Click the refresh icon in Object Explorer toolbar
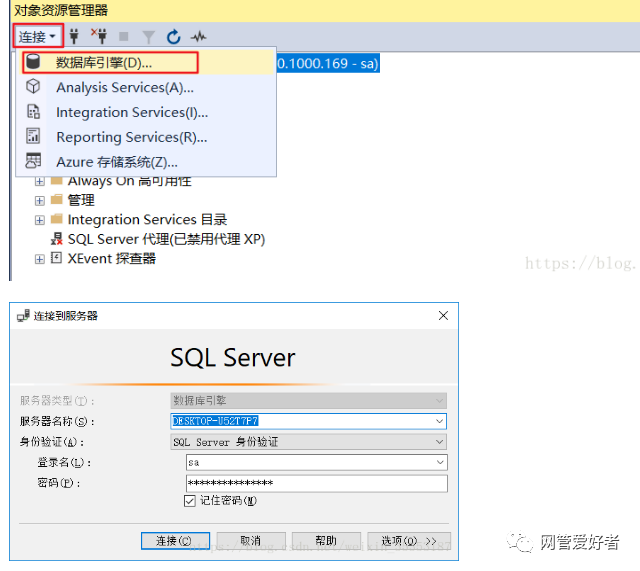This screenshot has height=571, width=640. (173, 37)
